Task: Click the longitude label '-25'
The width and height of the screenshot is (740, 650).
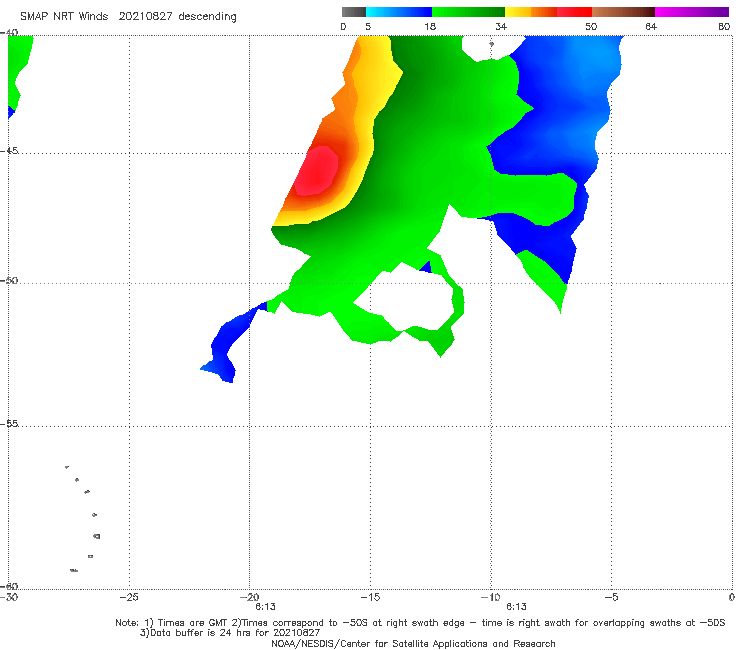Action: (129, 597)
